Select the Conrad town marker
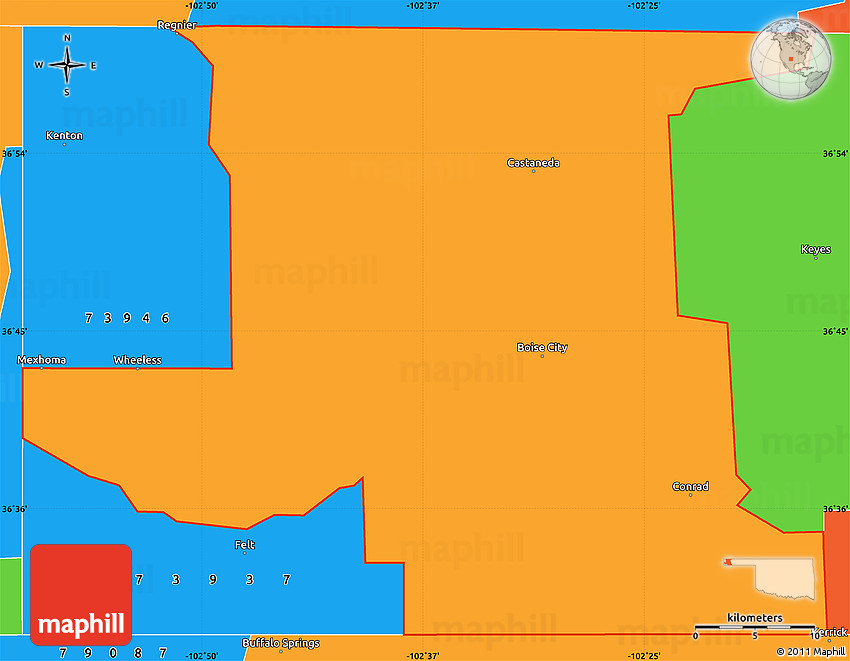Image resolution: width=850 pixels, height=661 pixels. [690, 495]
